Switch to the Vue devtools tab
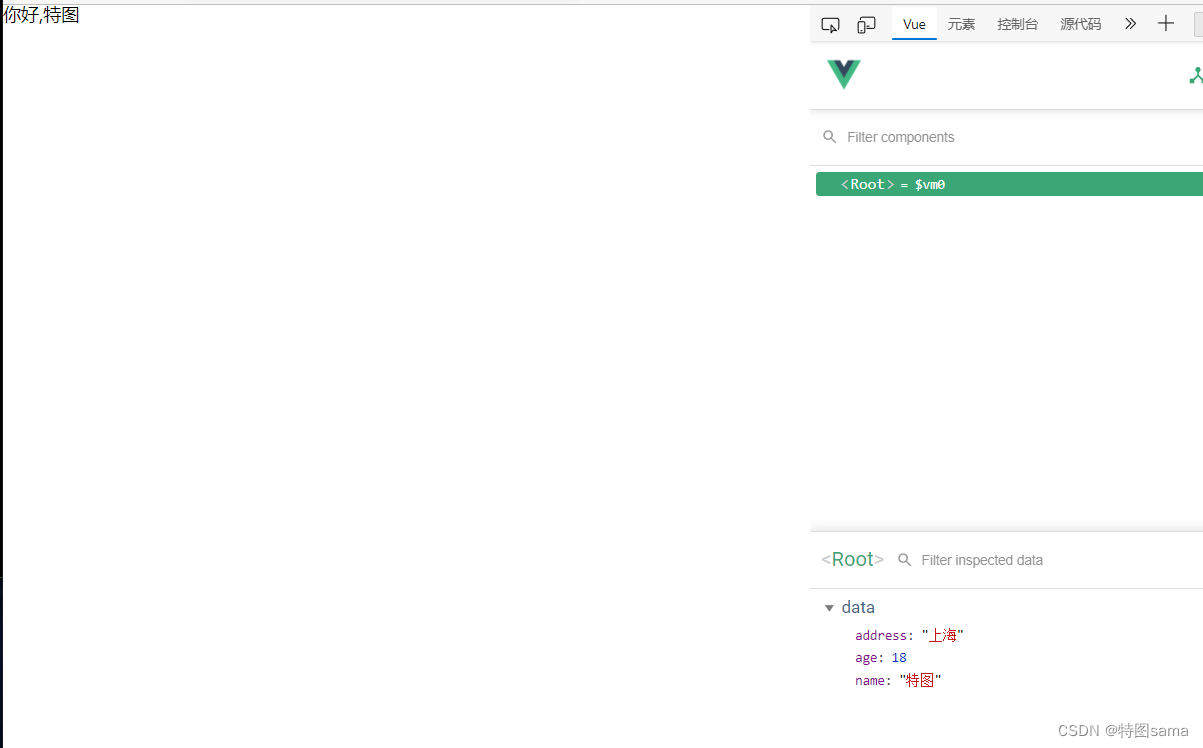Screen dimensions: 1203x748 tap(914, 24)
